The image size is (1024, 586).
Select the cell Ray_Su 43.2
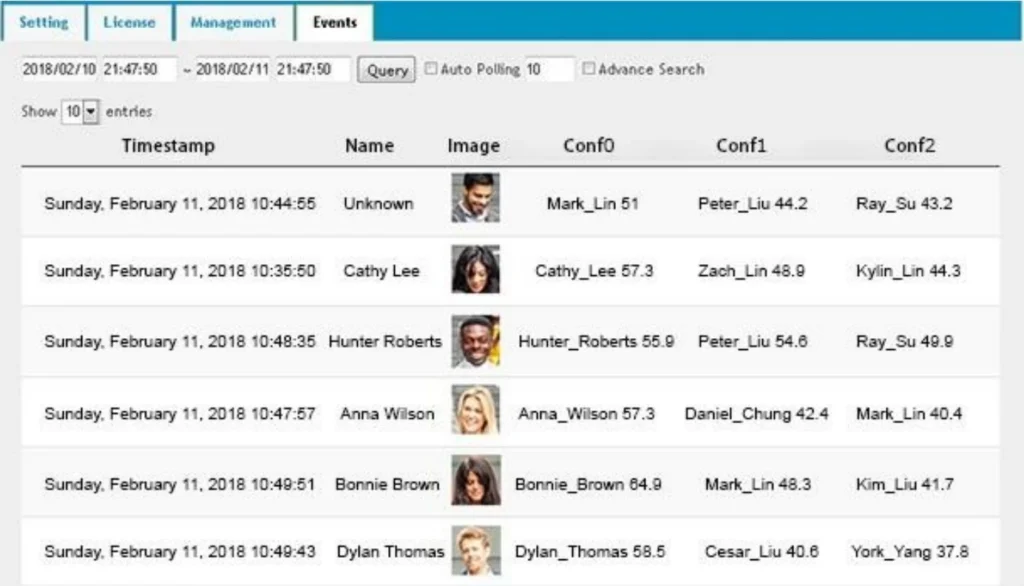904,204
